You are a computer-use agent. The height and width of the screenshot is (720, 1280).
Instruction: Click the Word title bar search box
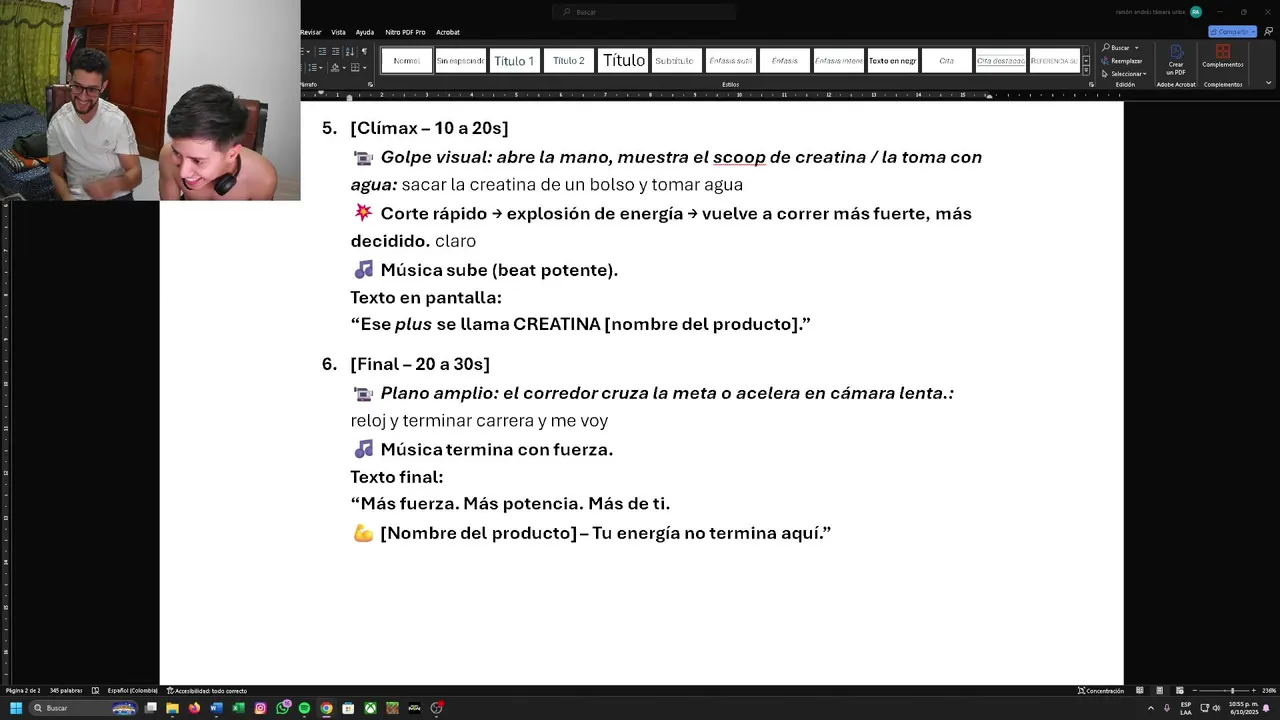click(x=645, y=12)
